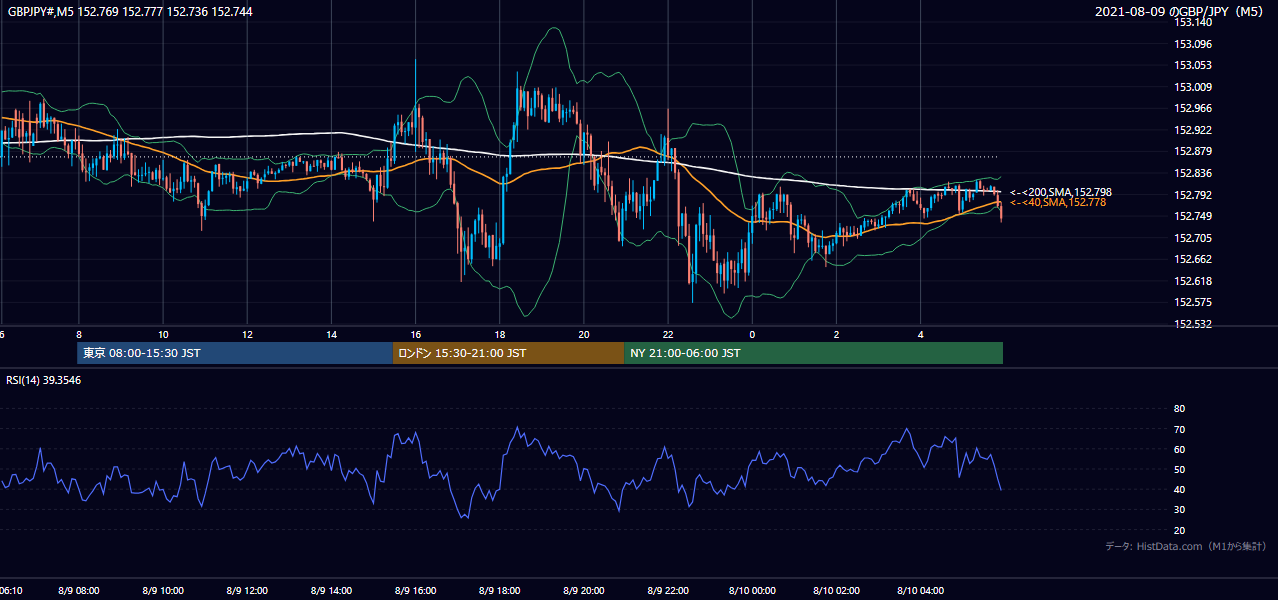Click the 8/10 02:00 bottom time label
The image size is (1278, 600).
pos(836,591)
